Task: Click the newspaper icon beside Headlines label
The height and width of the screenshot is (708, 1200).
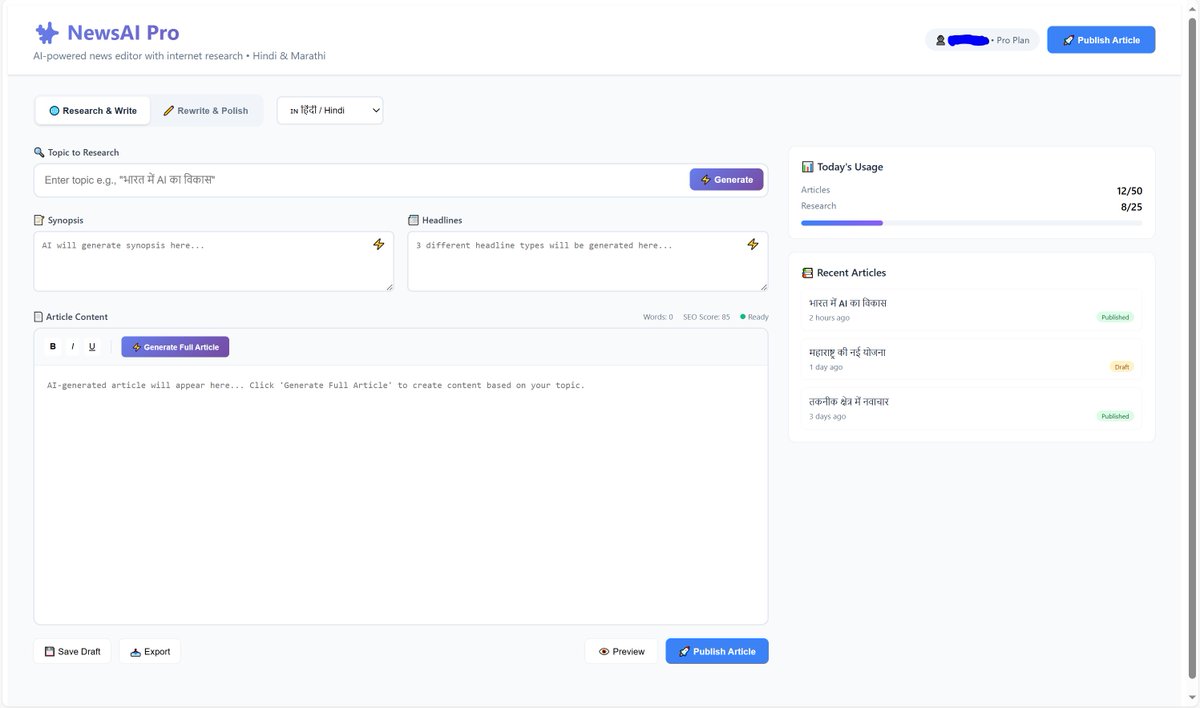Action: [x=413, y=219]
